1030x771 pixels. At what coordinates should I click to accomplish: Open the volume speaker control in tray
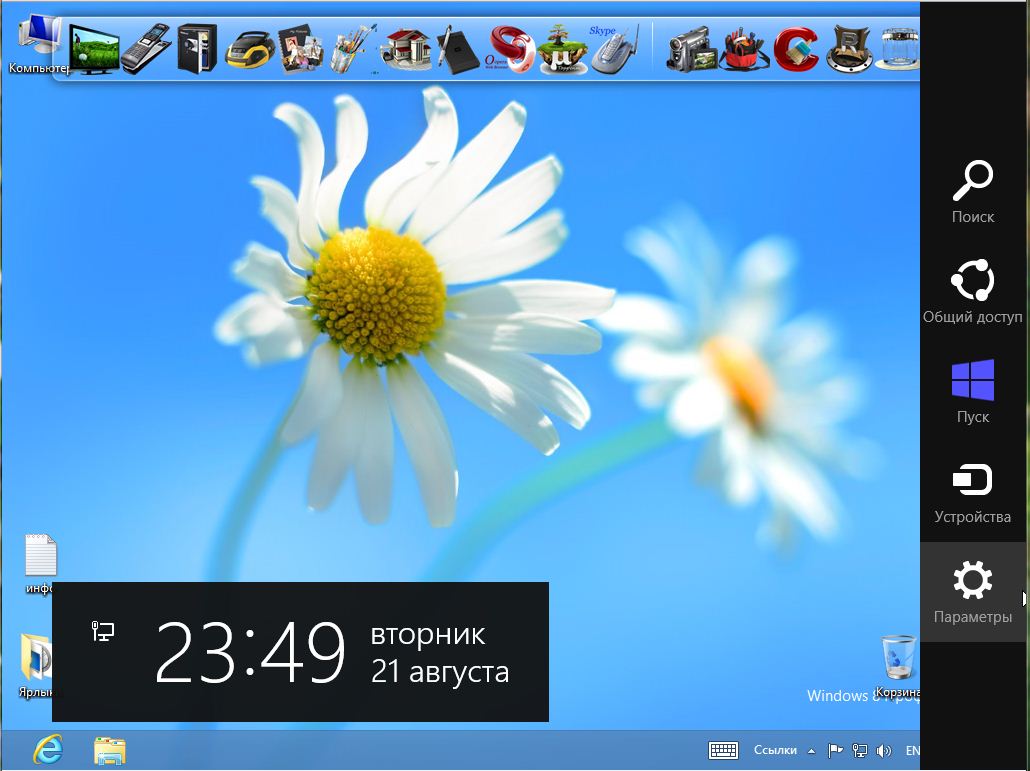coord(883,751)
